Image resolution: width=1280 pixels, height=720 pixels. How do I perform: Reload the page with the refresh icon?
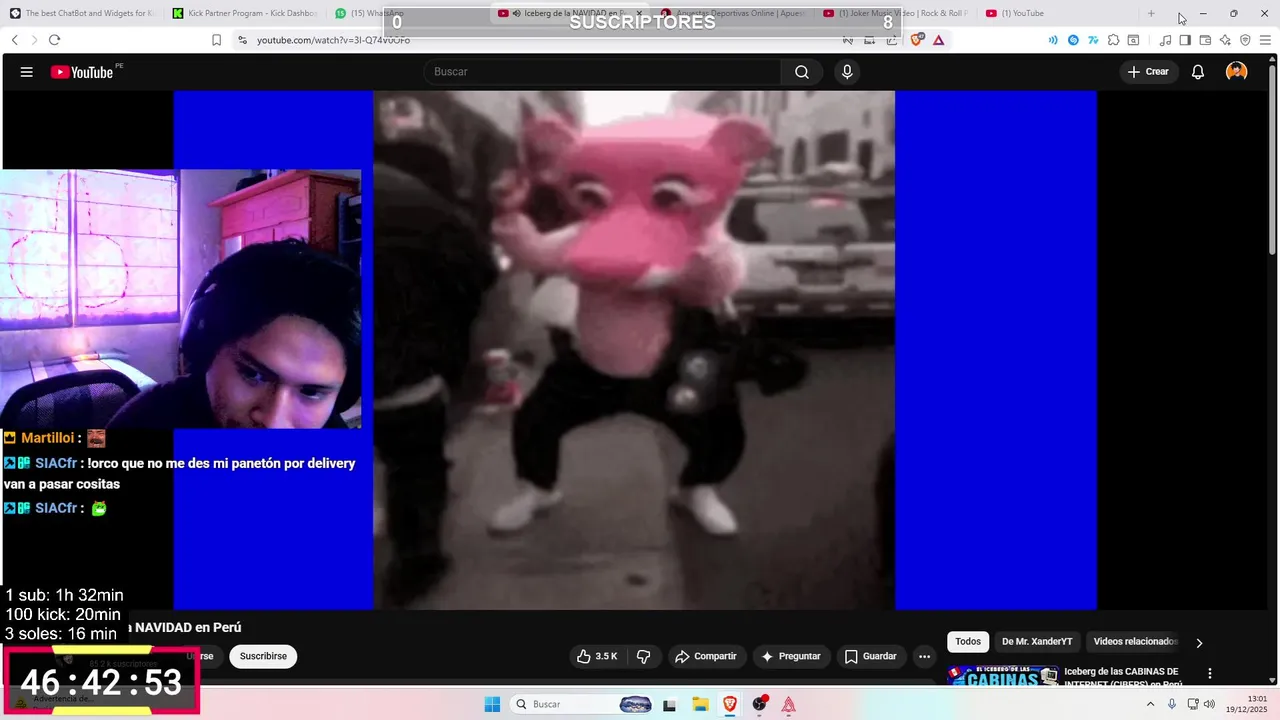54,40
